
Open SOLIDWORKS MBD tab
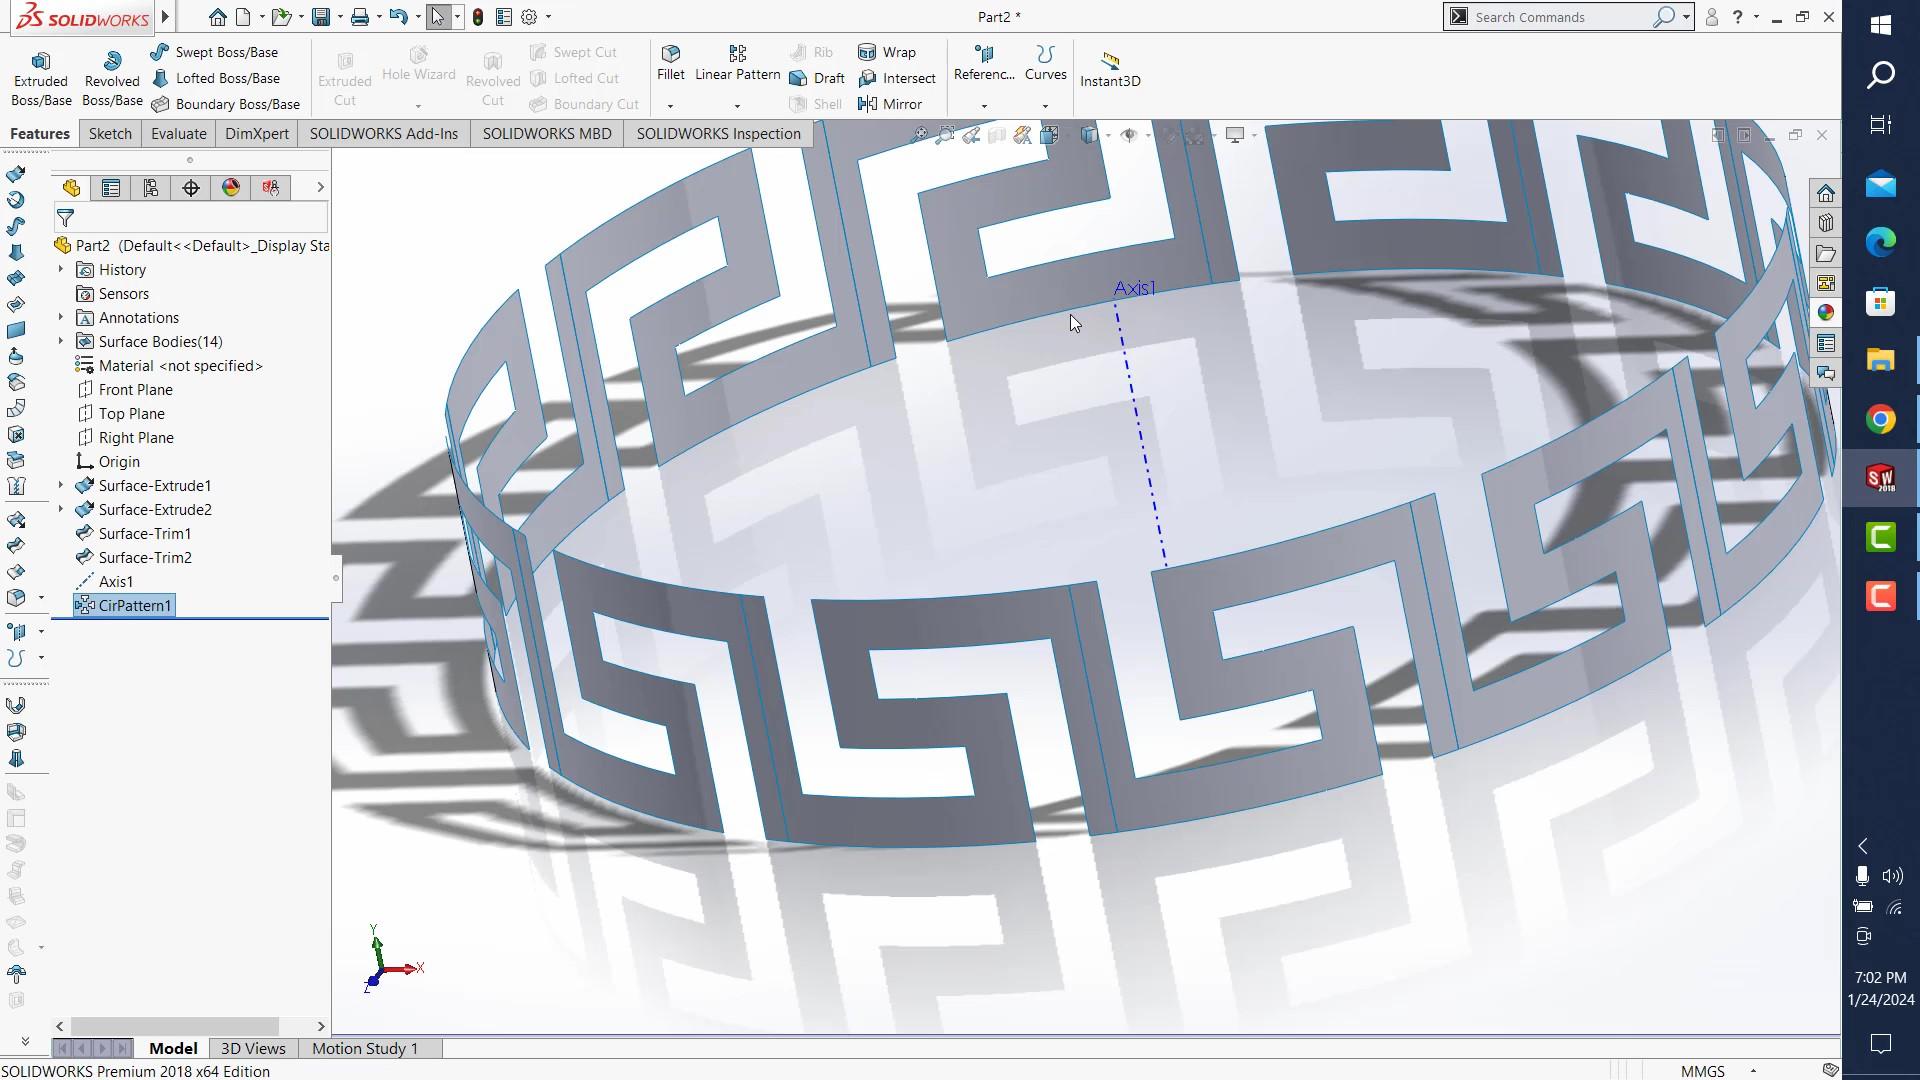tap(547, 134)
